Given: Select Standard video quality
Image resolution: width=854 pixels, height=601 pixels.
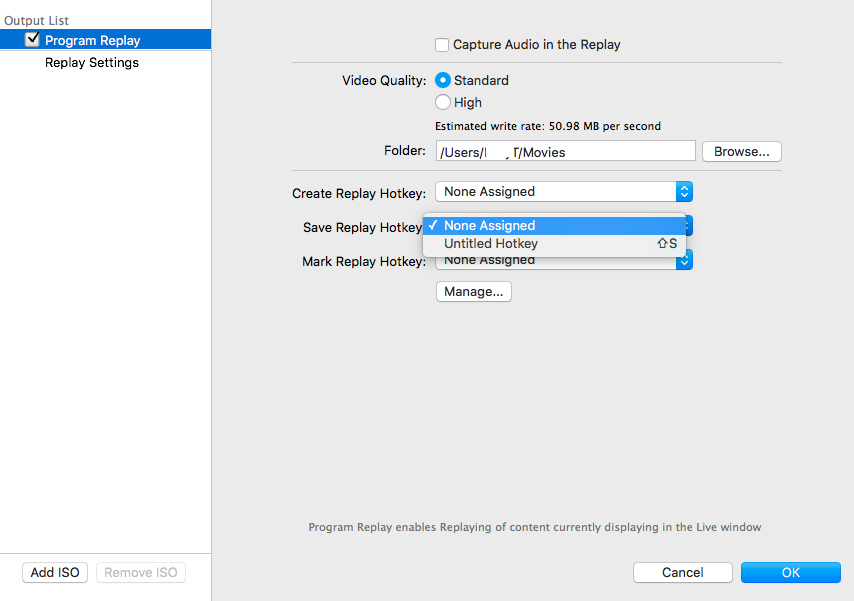Looking at the screenshot, I should click(443, 81).
